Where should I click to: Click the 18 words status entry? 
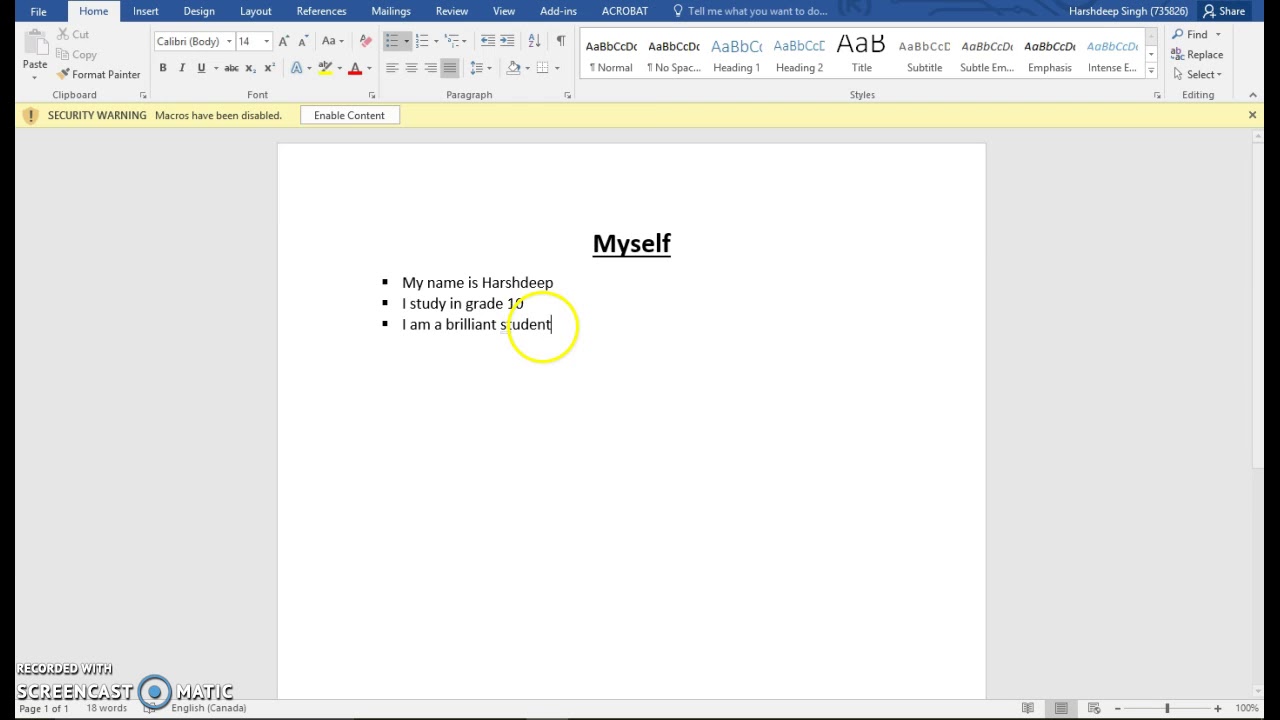106,708
